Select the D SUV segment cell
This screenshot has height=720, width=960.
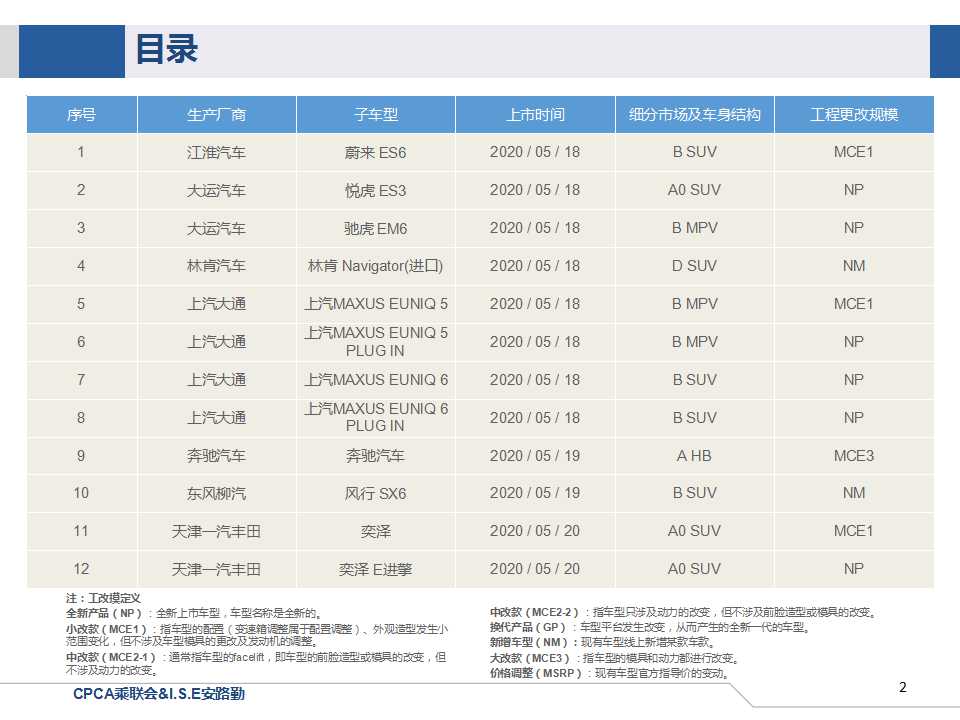coord(694,266)
